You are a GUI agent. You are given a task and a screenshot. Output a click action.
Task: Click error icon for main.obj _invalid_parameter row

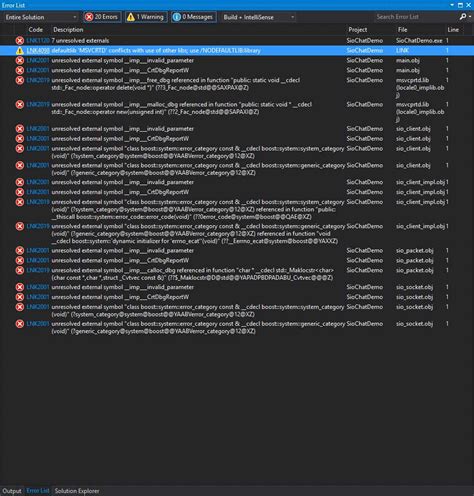point(20,61)
